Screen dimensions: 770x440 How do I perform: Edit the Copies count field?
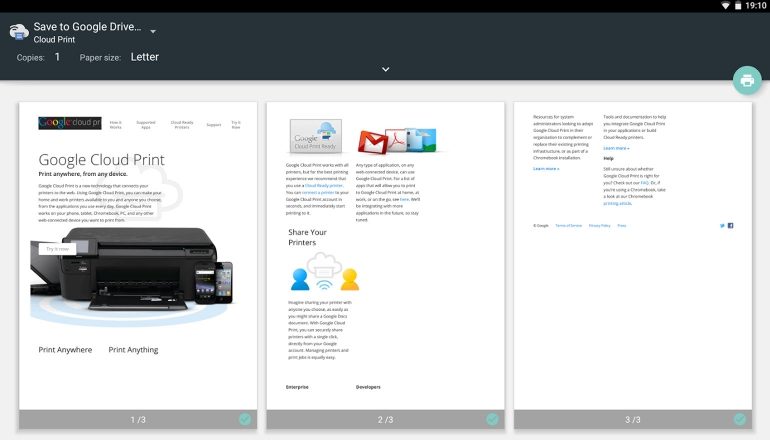(57, 57)
